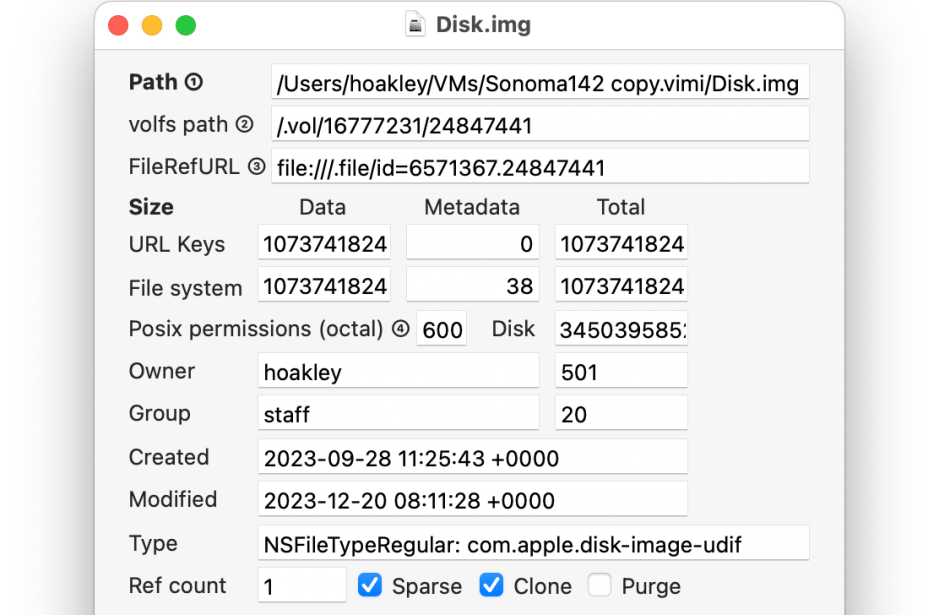Image resolution: width=939 pixels, height=615 pixels.
Task: Click the Owner name field showing hoakley
Action: coord(398,372)
